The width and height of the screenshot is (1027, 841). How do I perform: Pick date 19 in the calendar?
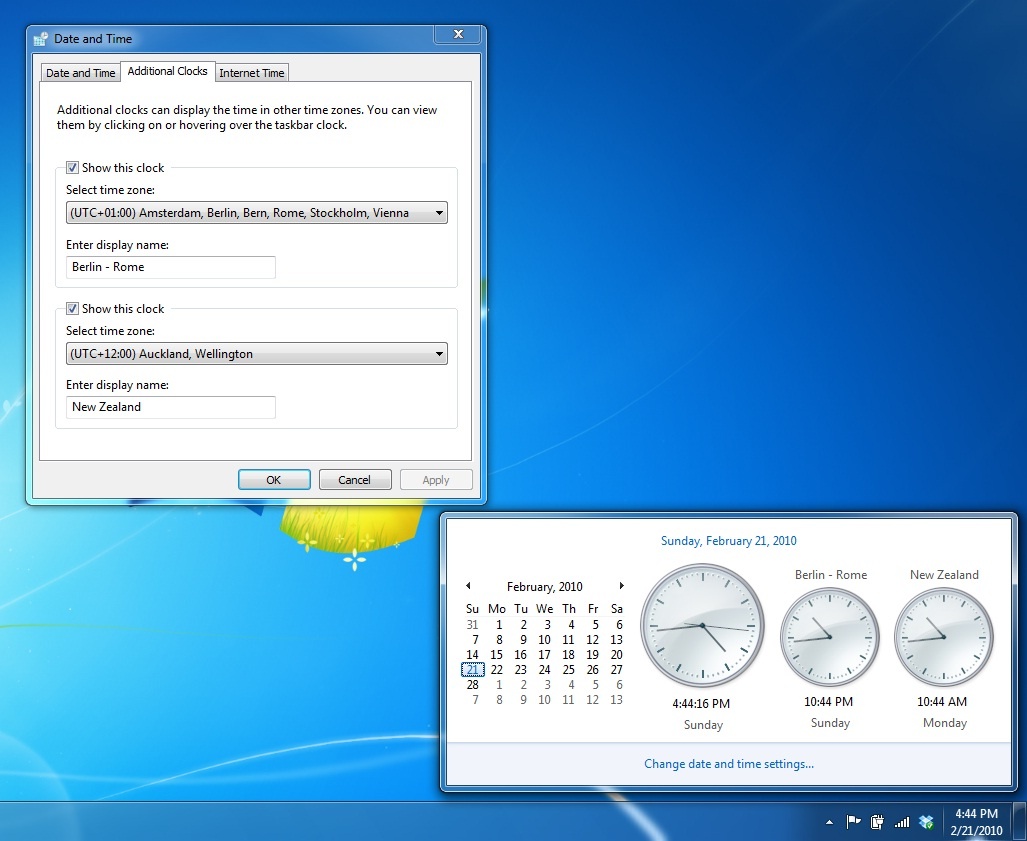pos(593,654)
